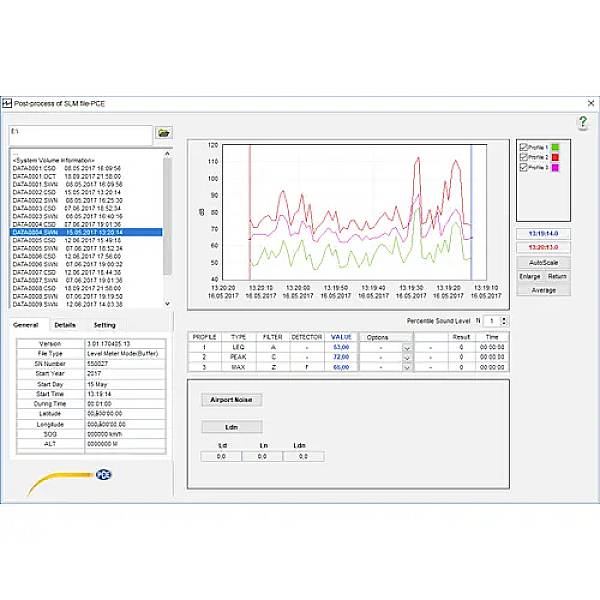This screenshot has width=600, height=600.
Task: Open Options dropdown for profile 2 row
Action: (x=406, y=357)
